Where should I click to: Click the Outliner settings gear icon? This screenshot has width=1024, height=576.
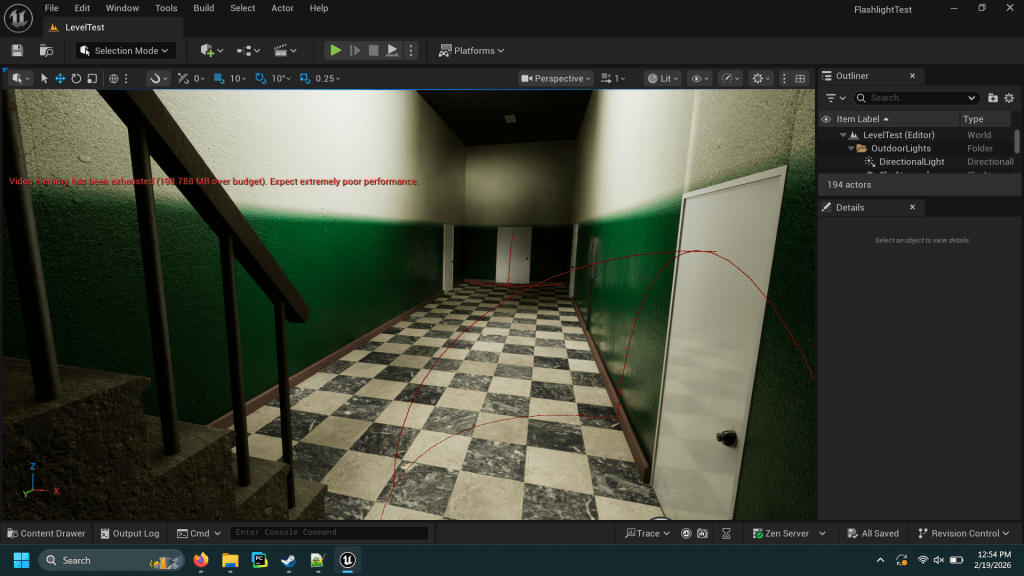tap(1009, 98)
